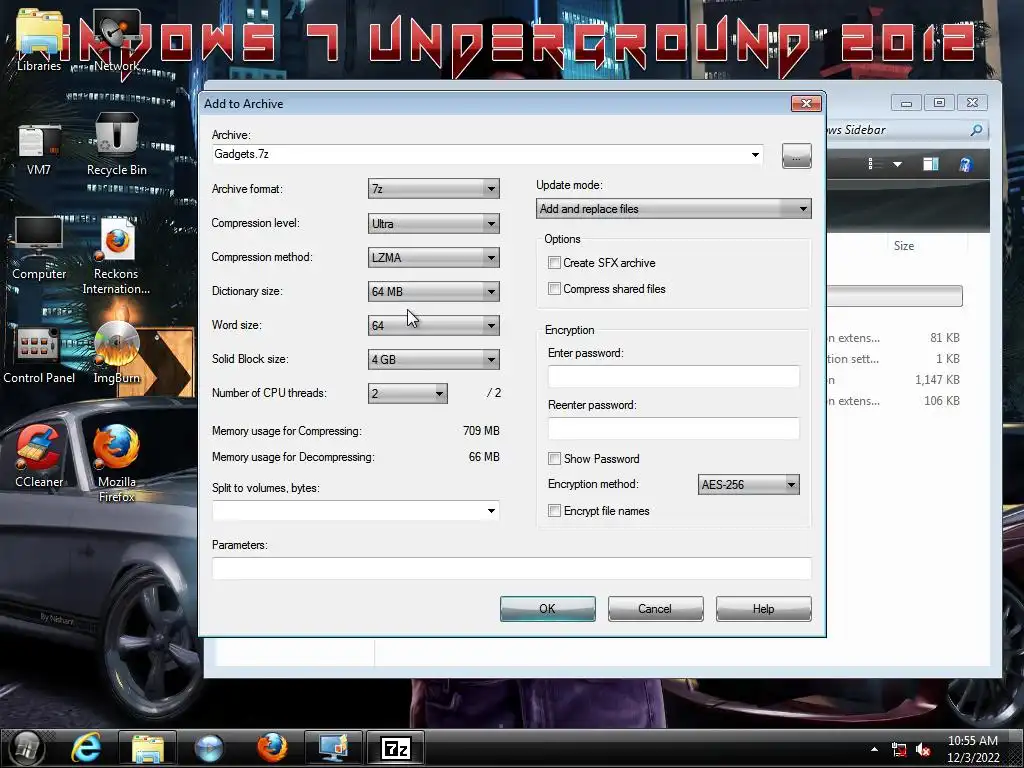Select the 1 KB file row
1024x768 pixels.
[893, 359]
